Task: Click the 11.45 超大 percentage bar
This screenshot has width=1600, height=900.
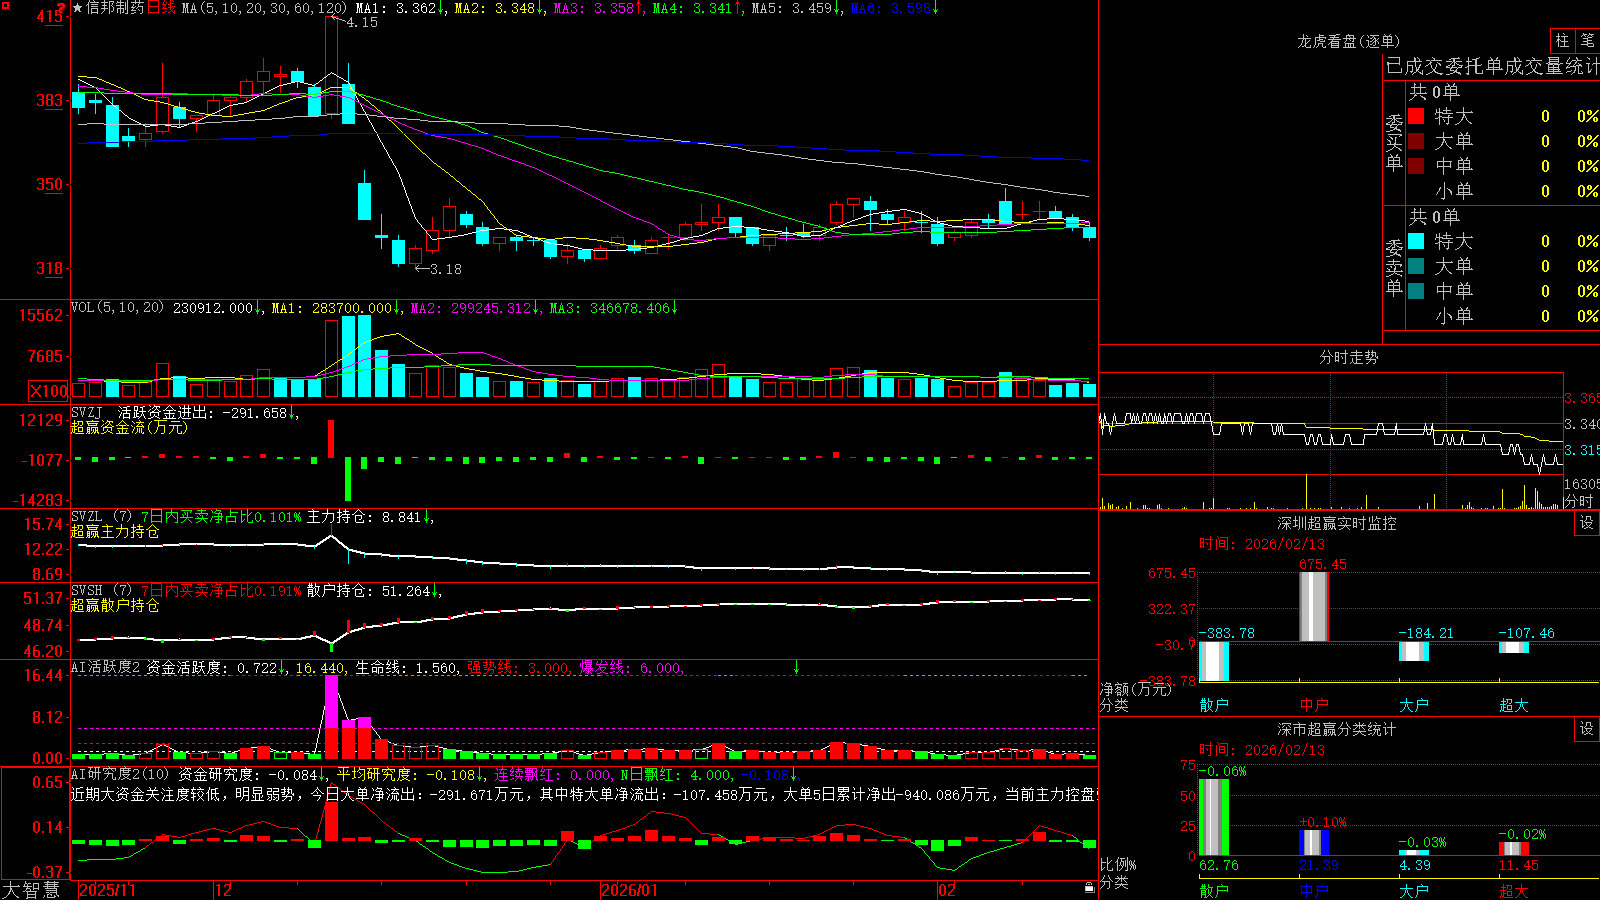Action: click(x=1513, y=848)
